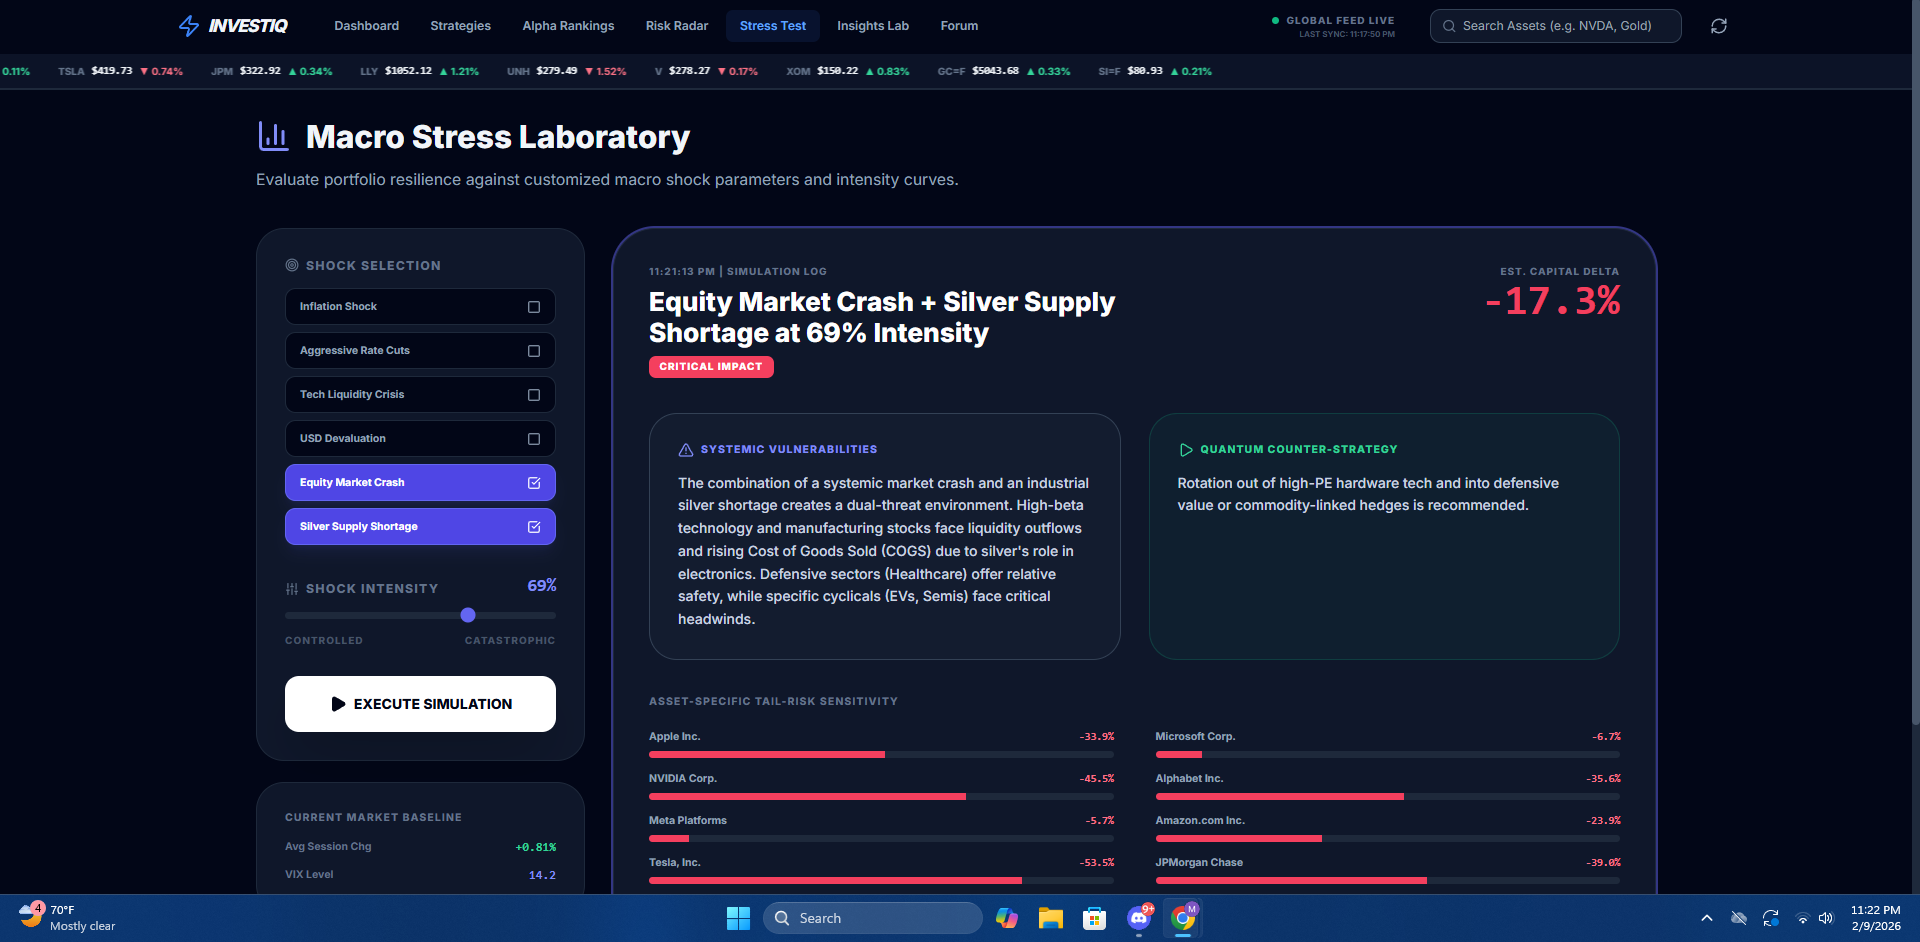Enable the Tech Liquidity Crisis checkbox
Image resolution: width=1920 pixels, height=942 pixels.
pos(534,395)
